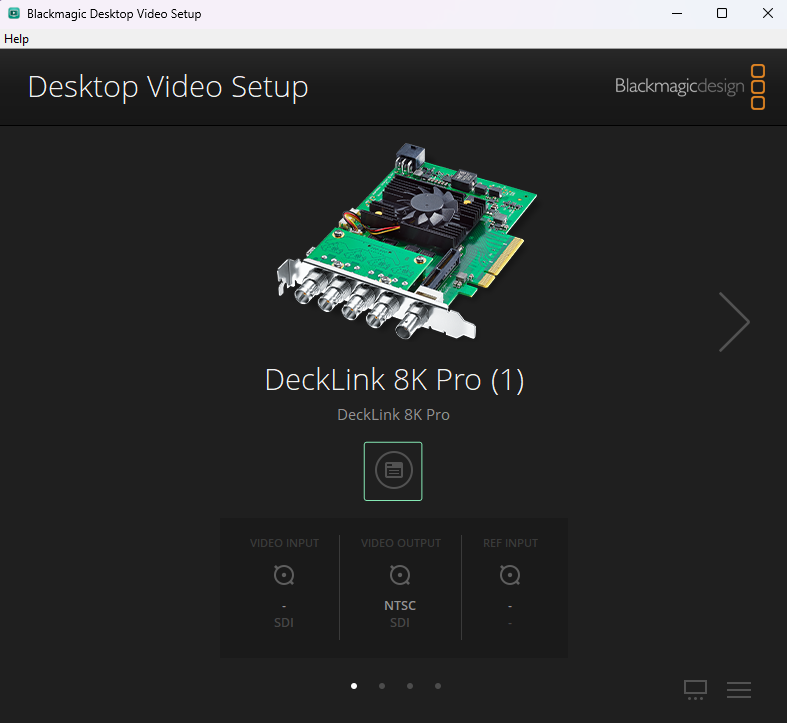The width and height of the screenshot is (787, 723).
Task: Select the first page indicator dot
Action: pyautogui.click(x=354, y=686)
